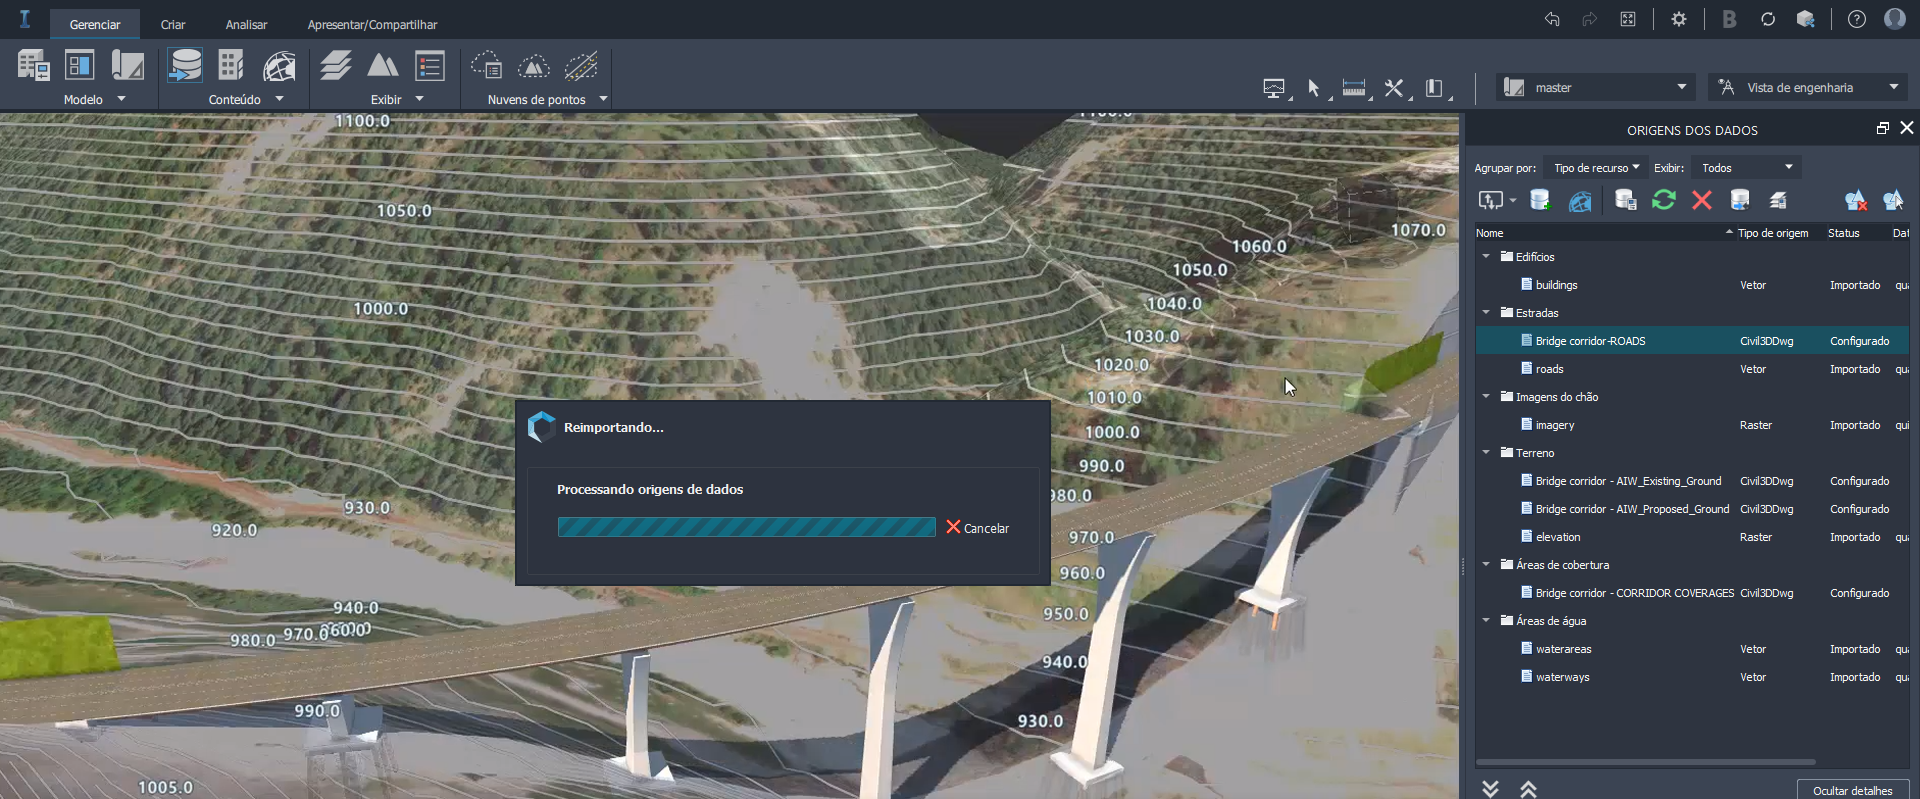Expand the Conteúdo group dropdown arrow
The height and width of the screenshot is (799, 1920).
tap(280, 99)
